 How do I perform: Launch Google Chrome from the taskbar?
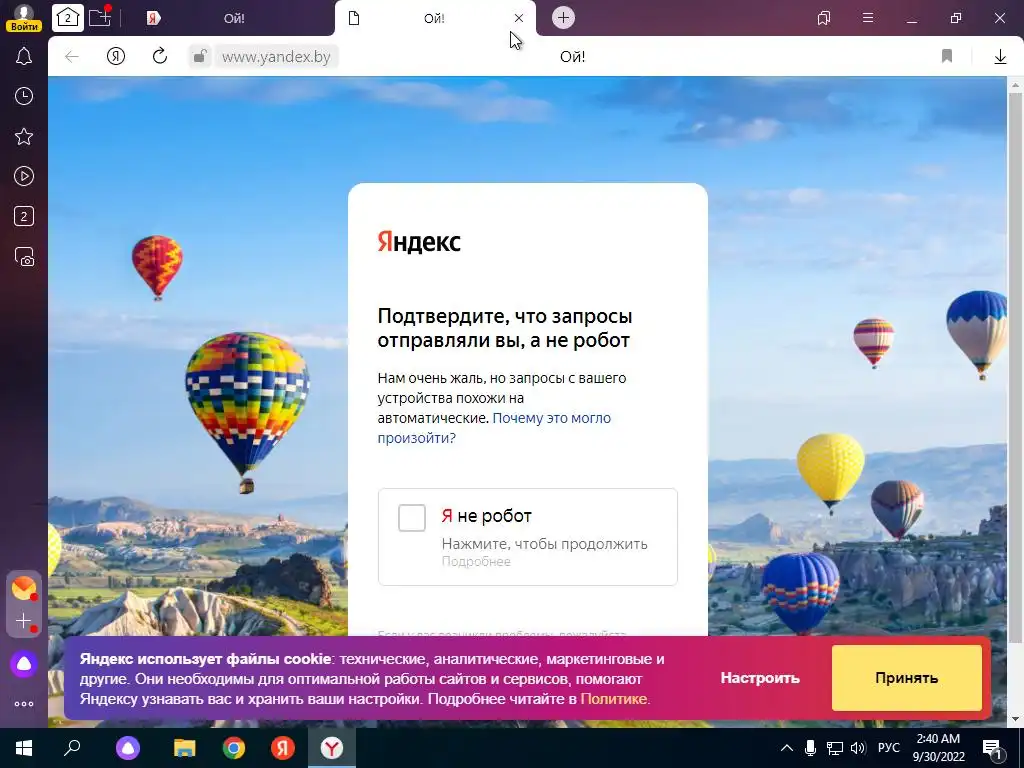click(234, 748)
